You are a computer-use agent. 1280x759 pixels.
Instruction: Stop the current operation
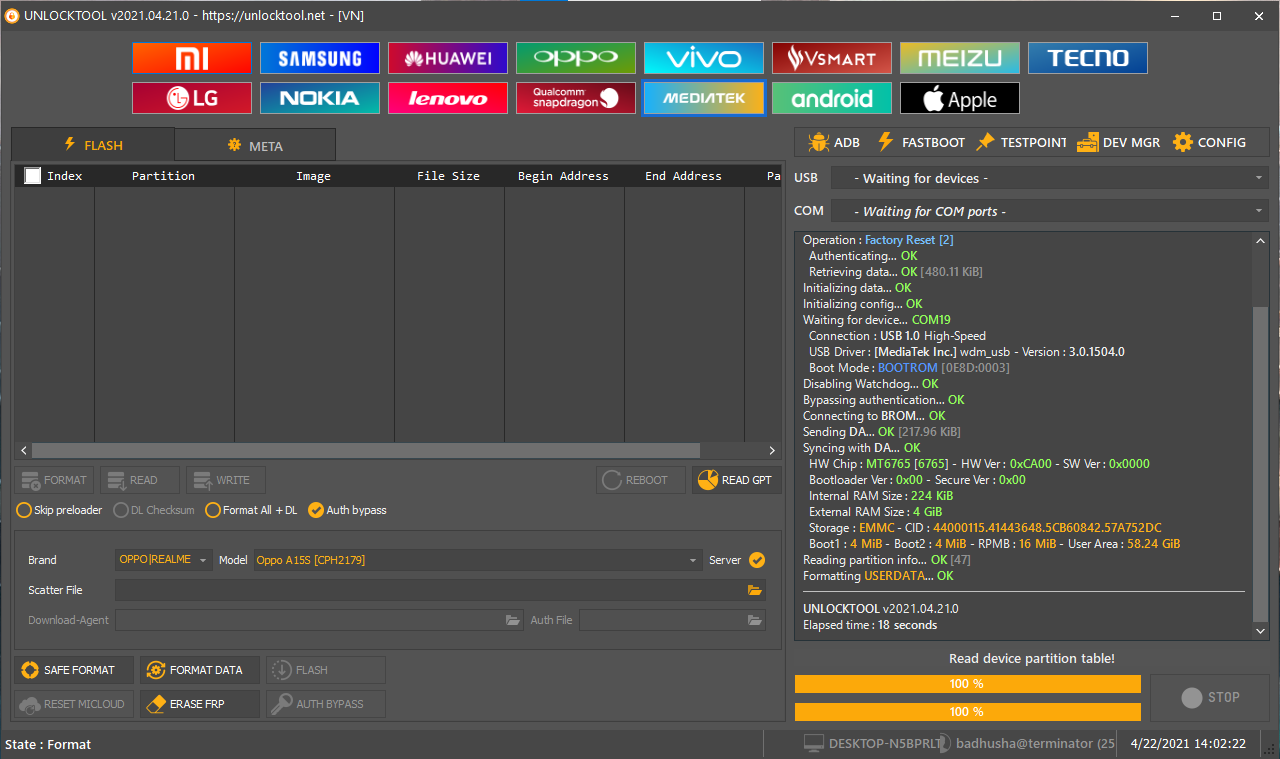tap(1210, 698)
